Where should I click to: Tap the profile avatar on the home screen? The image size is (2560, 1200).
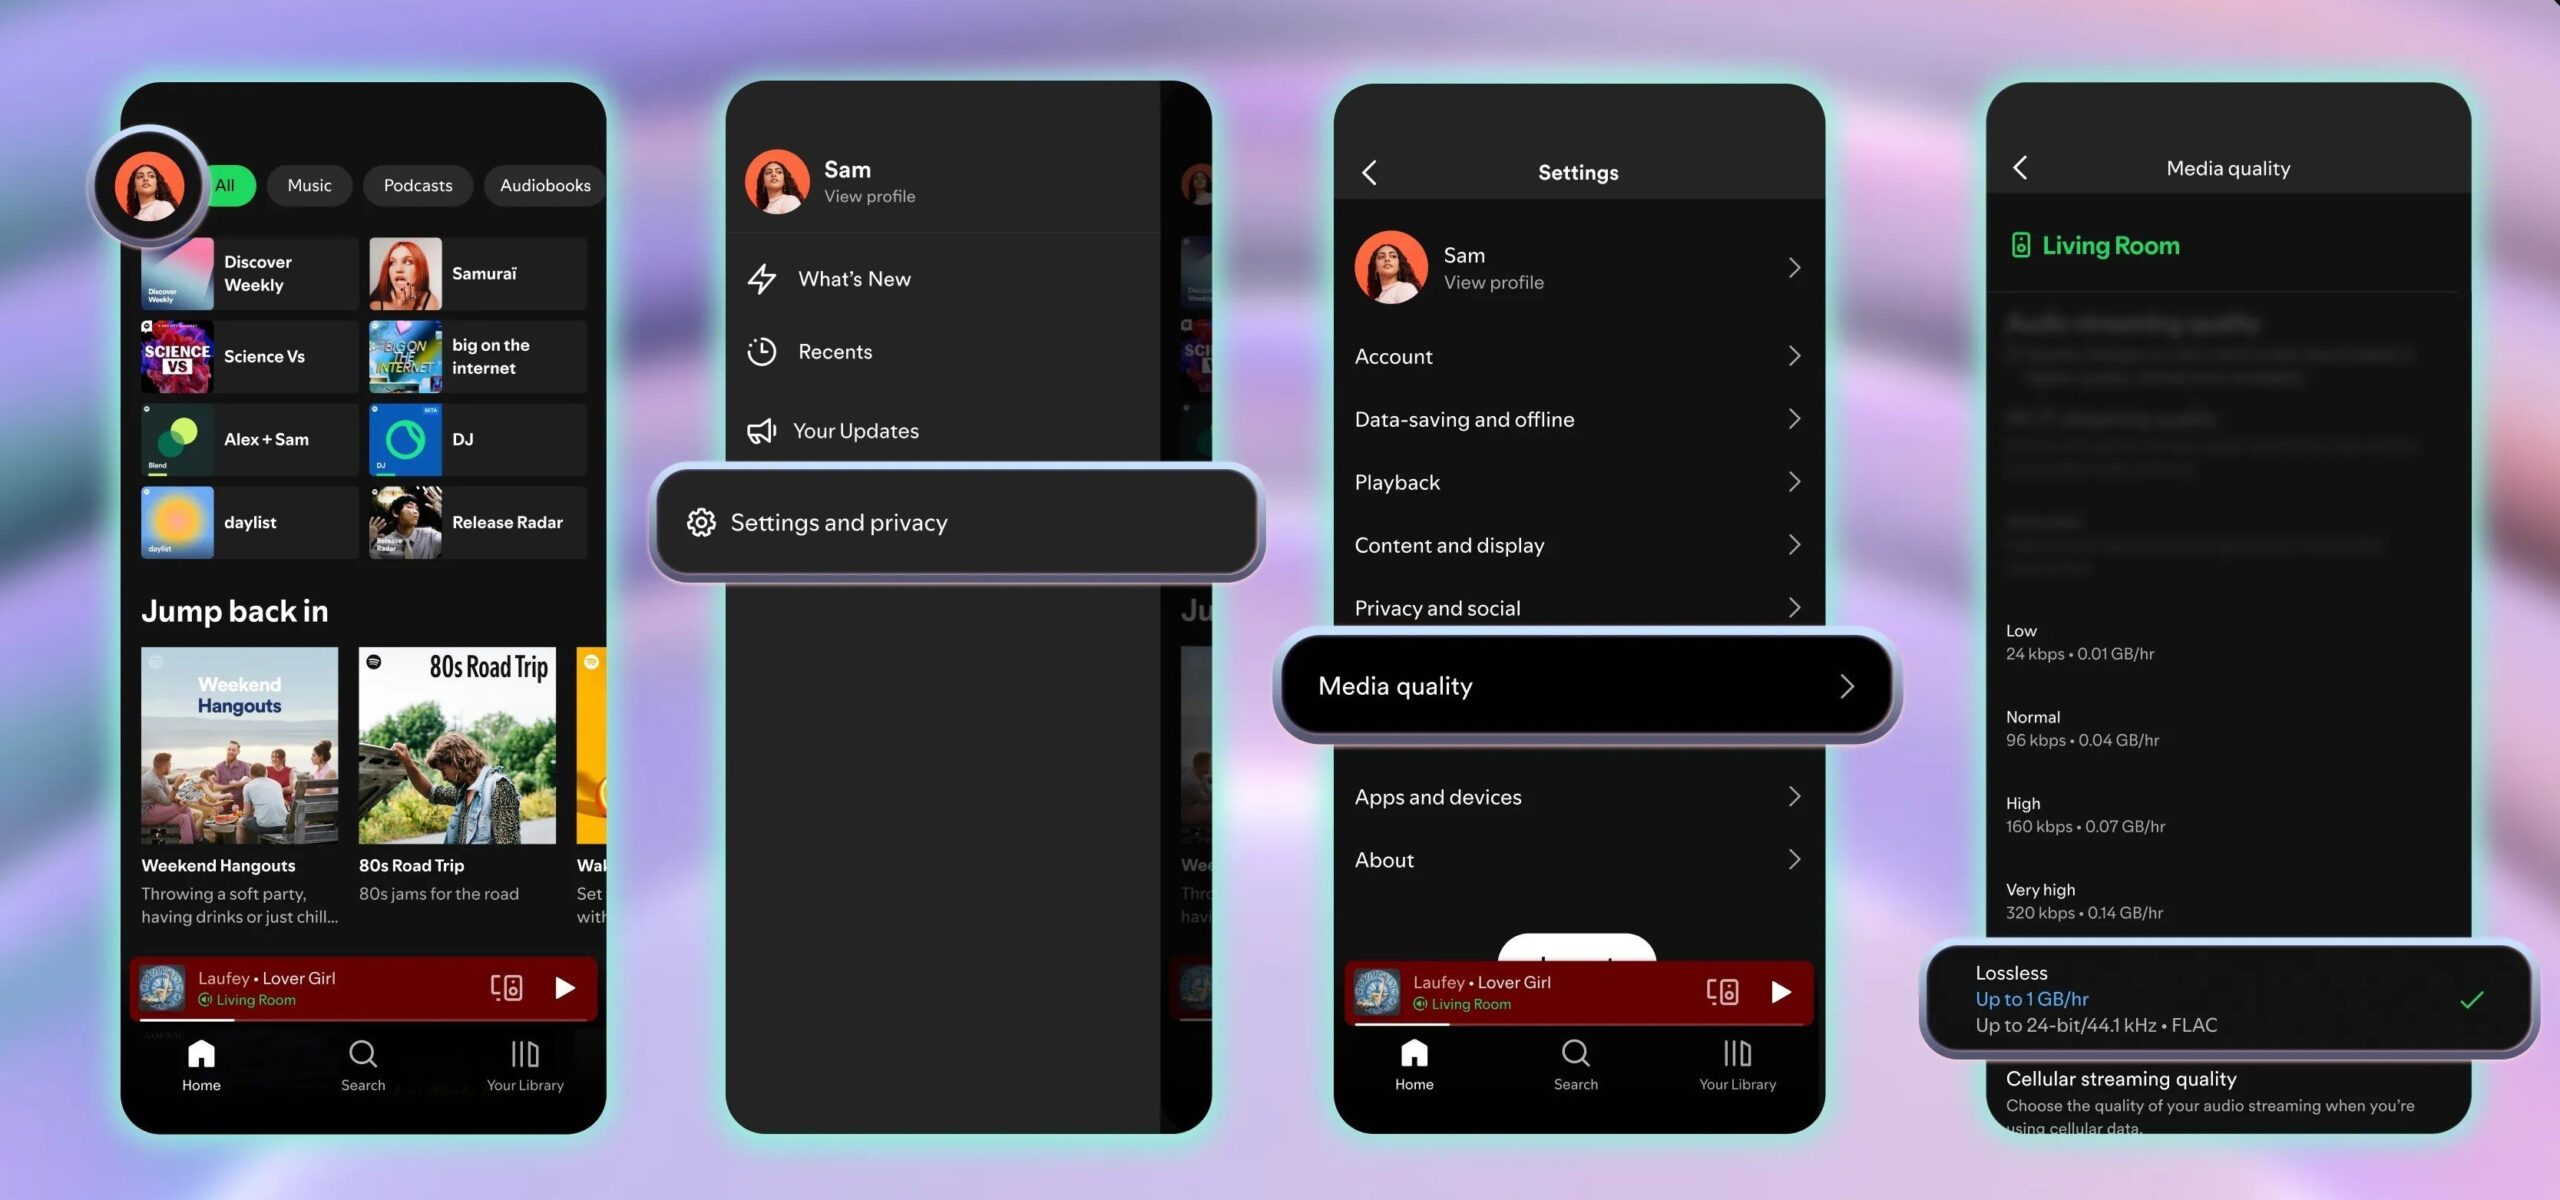(149, 186)
